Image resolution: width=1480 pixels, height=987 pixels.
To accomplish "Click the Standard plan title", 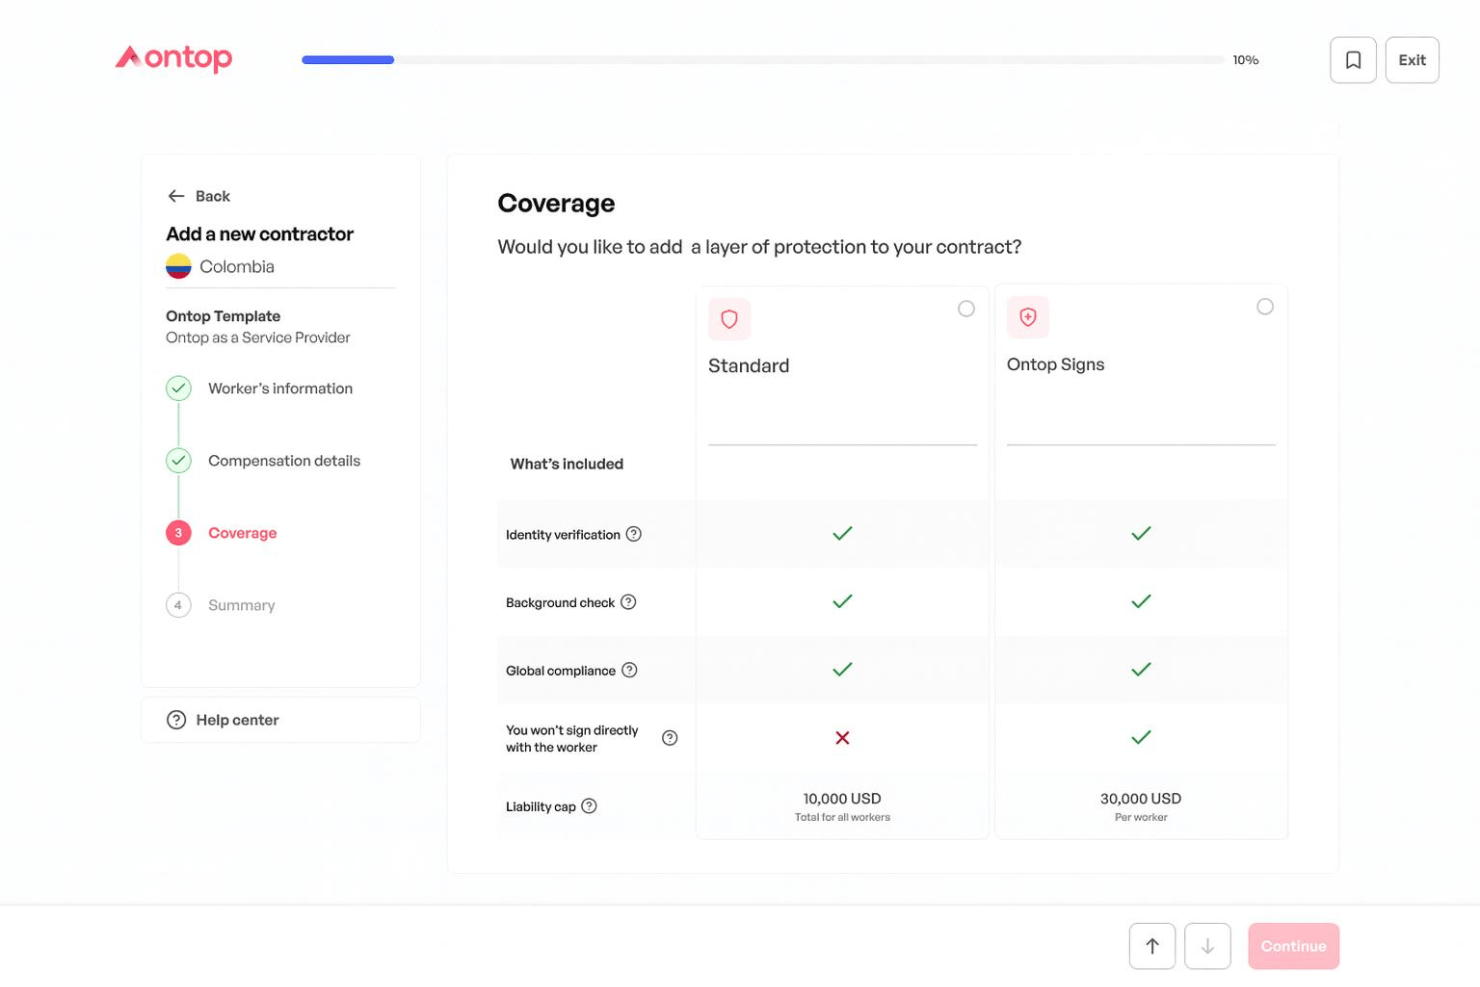I will coord(748,366).
